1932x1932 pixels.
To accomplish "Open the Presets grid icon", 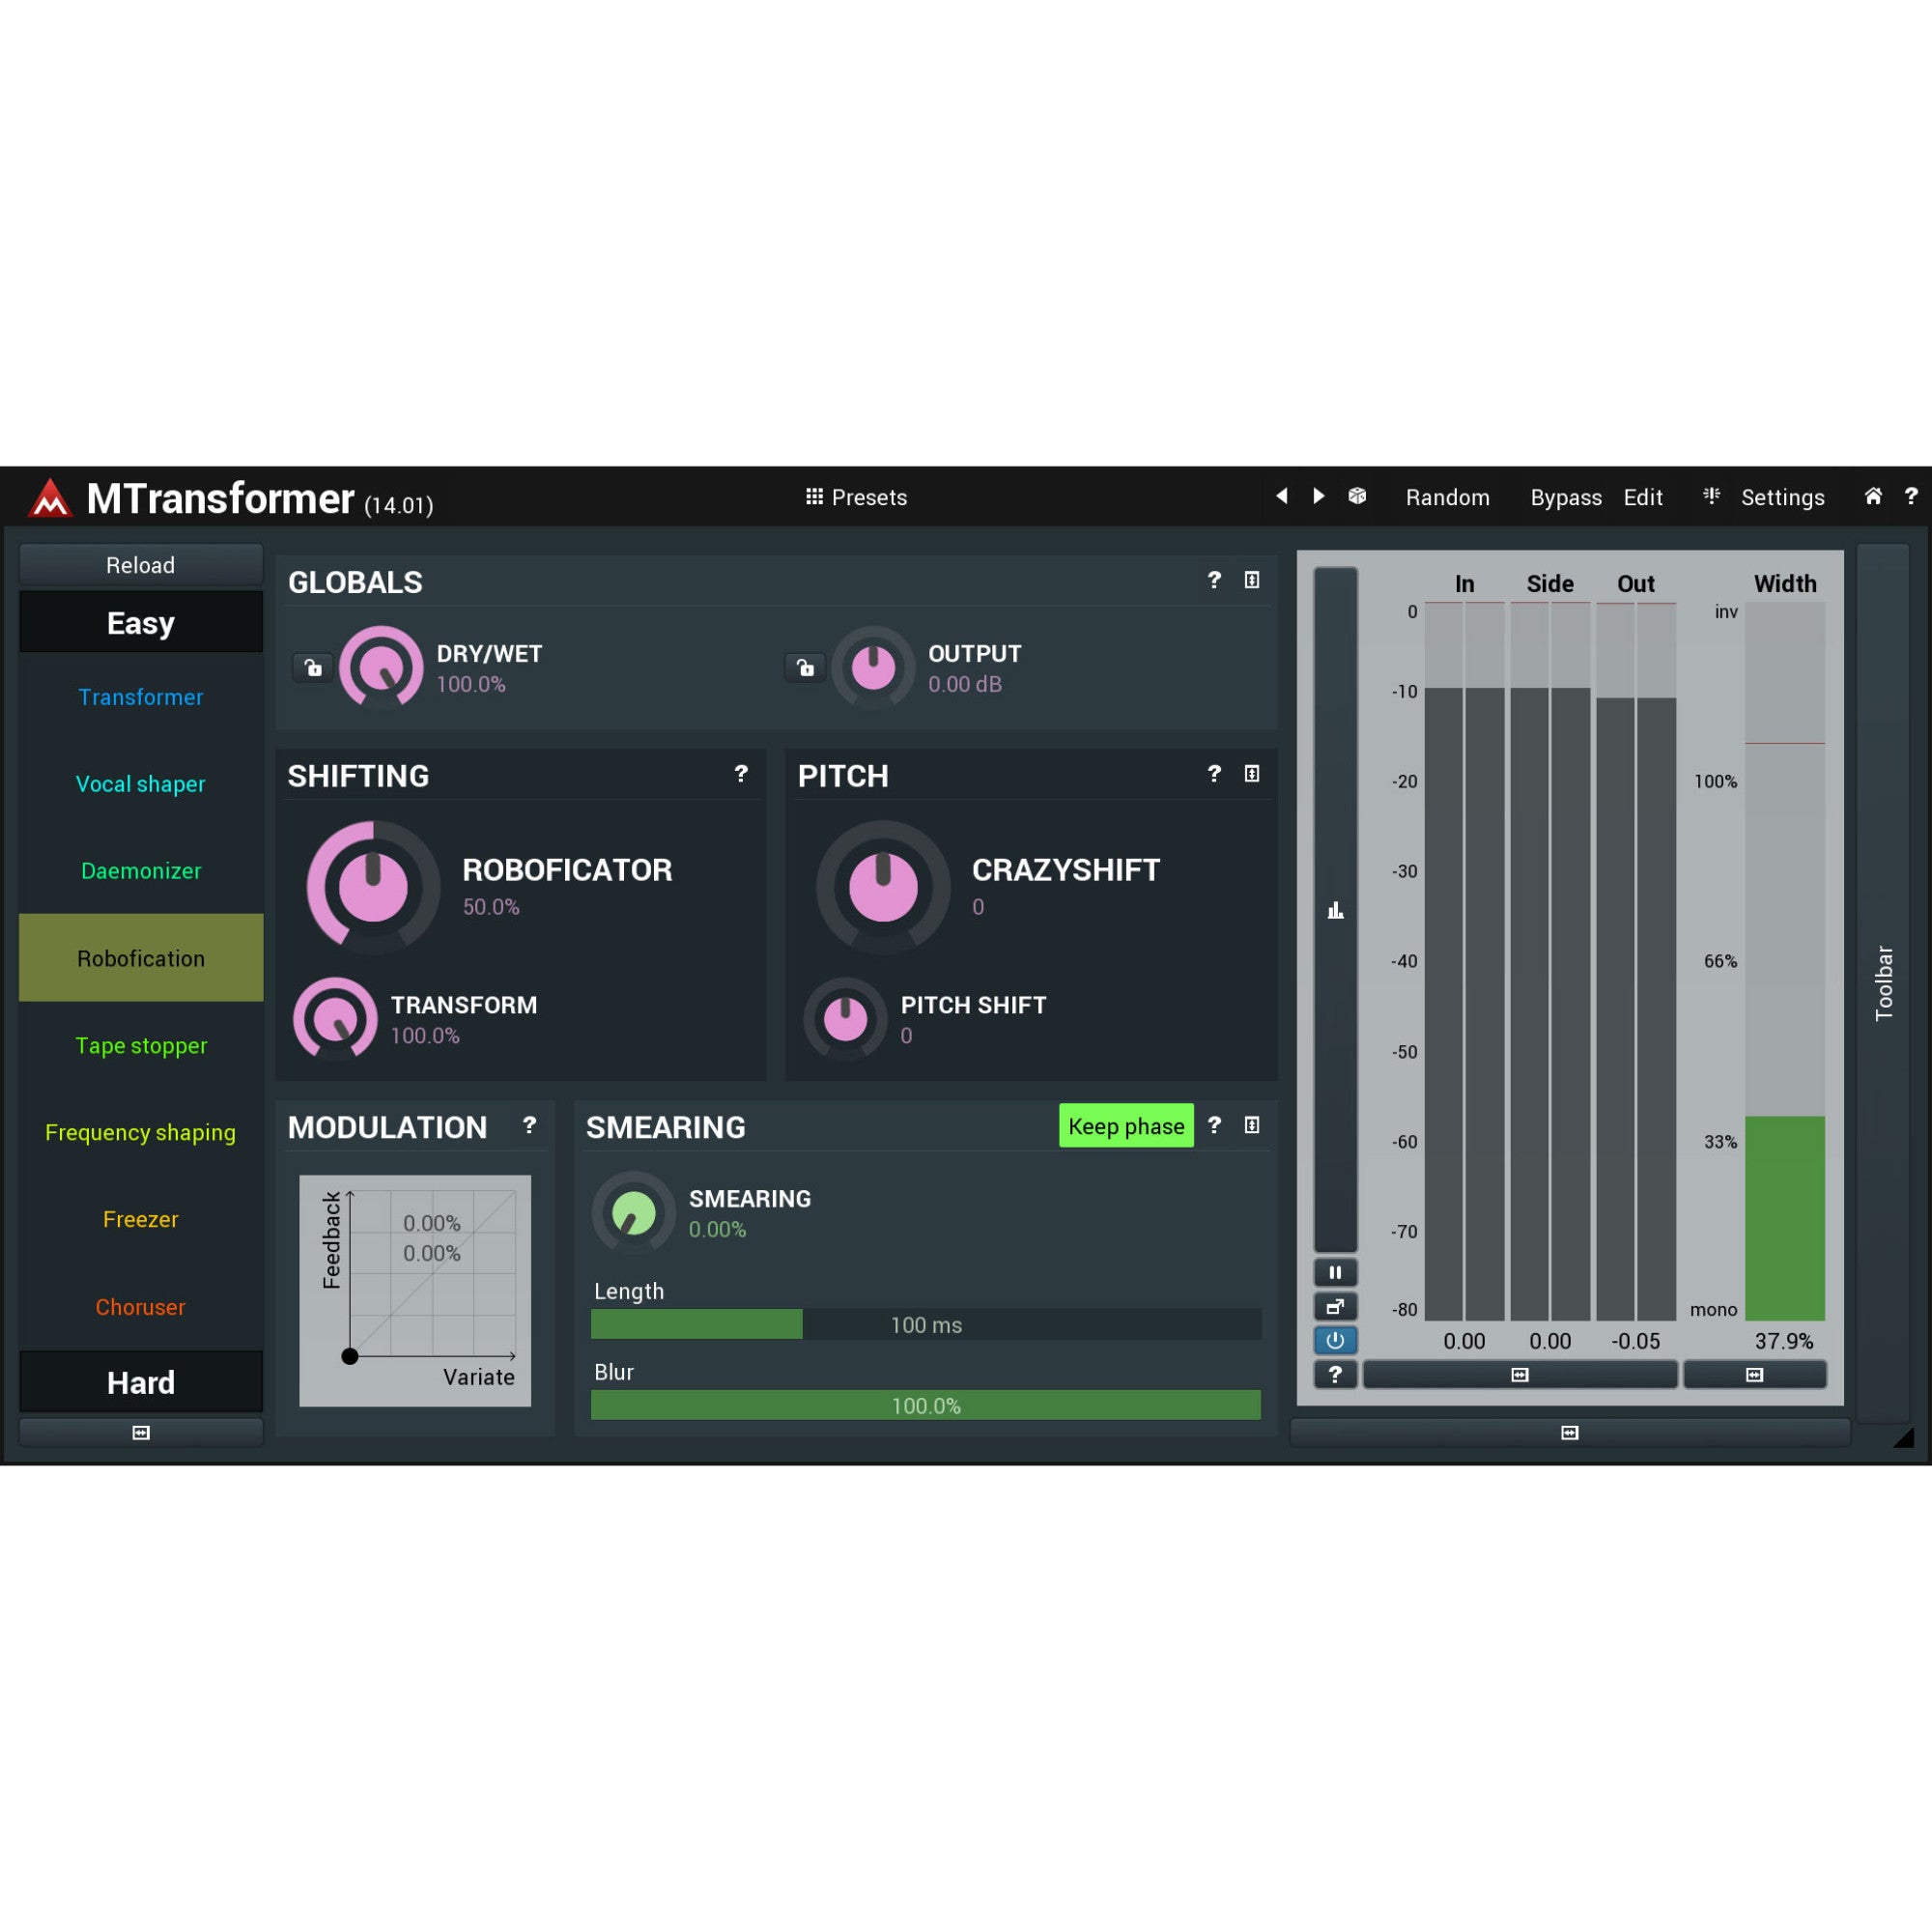I will (x=814, y=496).
